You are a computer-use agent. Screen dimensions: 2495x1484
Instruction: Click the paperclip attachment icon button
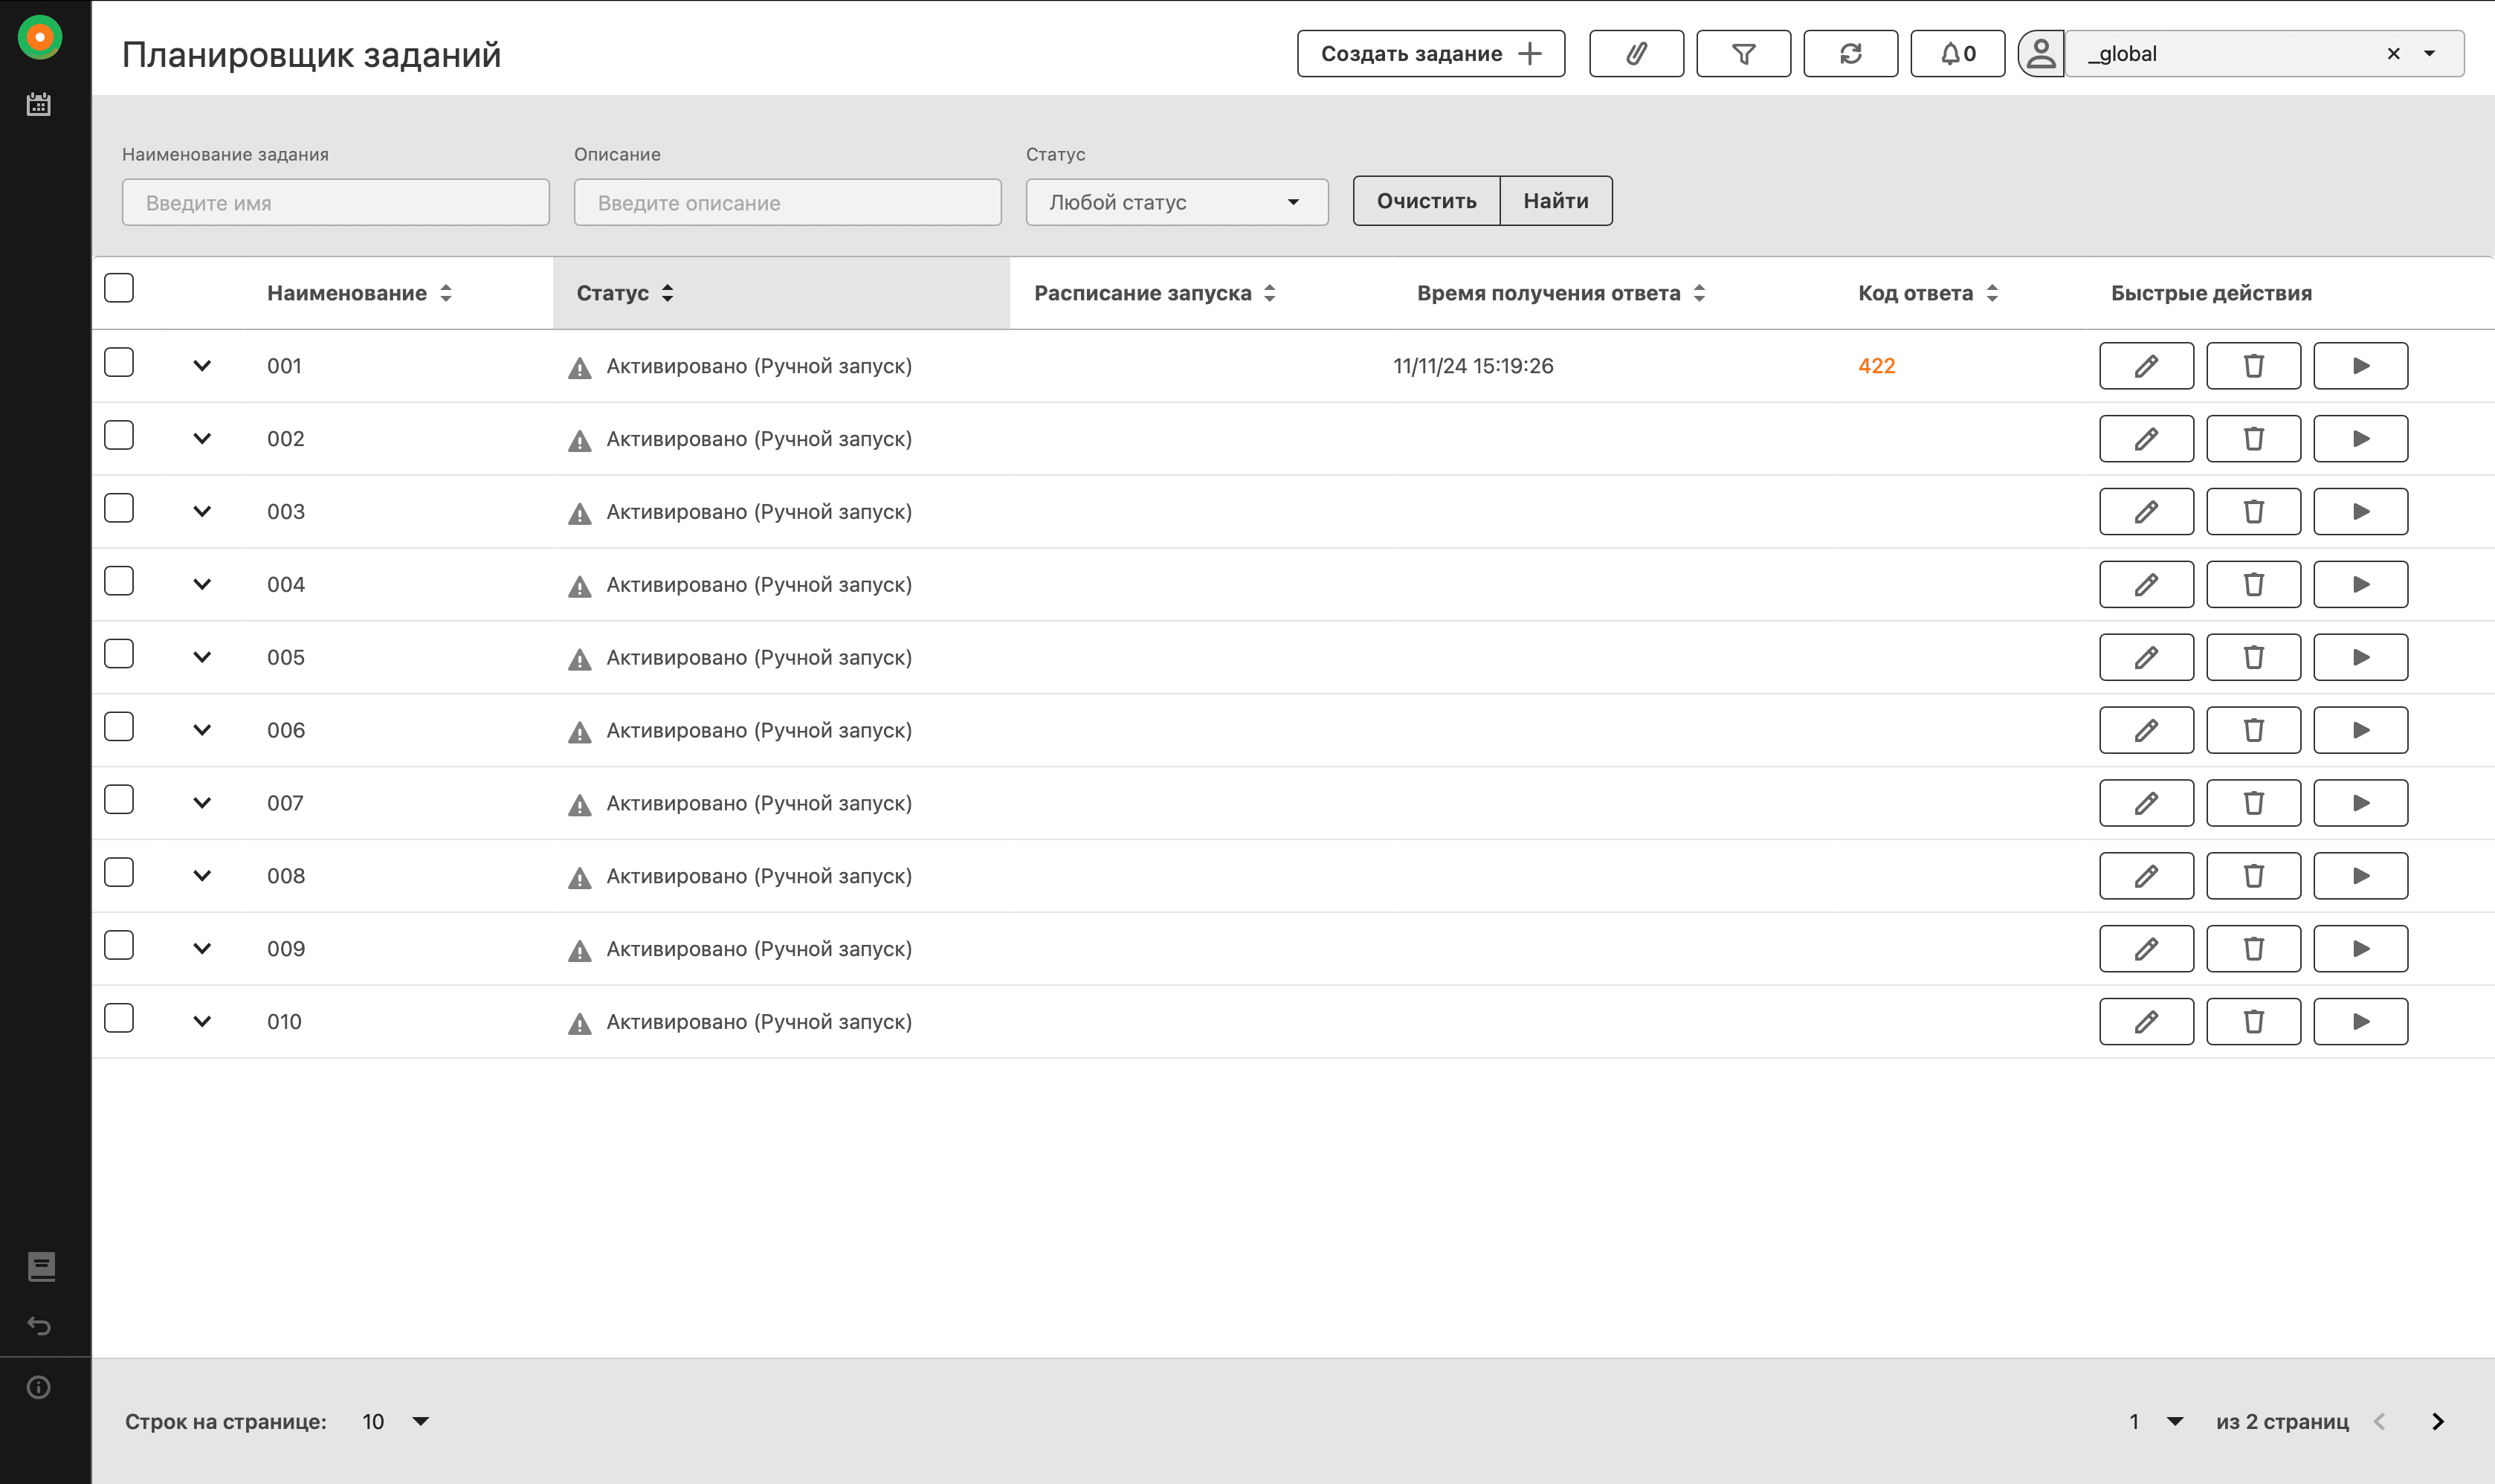point(1635,54)
